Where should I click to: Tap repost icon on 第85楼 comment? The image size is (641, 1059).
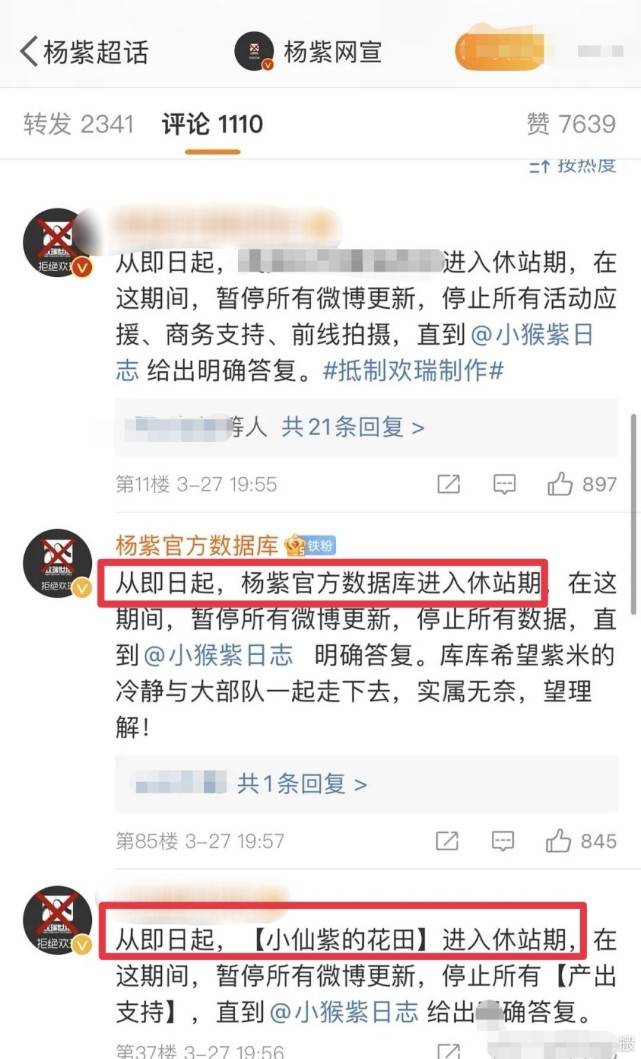coord(447,840)
